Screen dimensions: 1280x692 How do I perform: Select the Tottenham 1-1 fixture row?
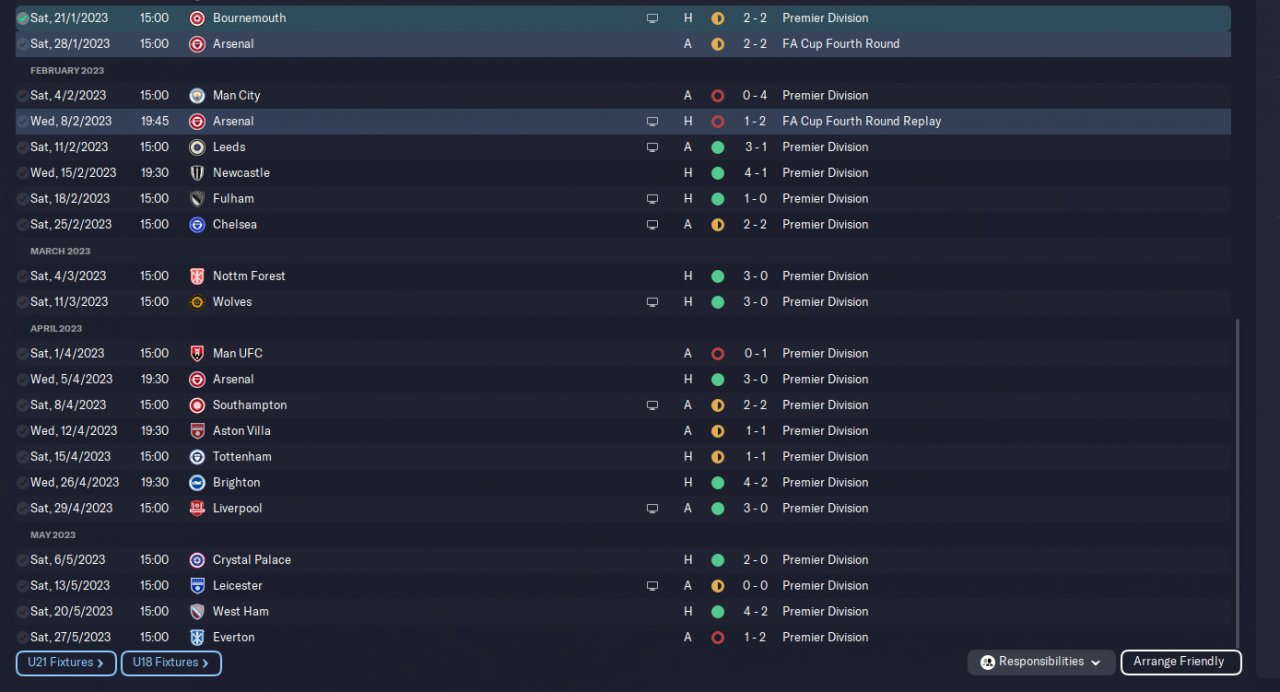click(x=623, y=457)
